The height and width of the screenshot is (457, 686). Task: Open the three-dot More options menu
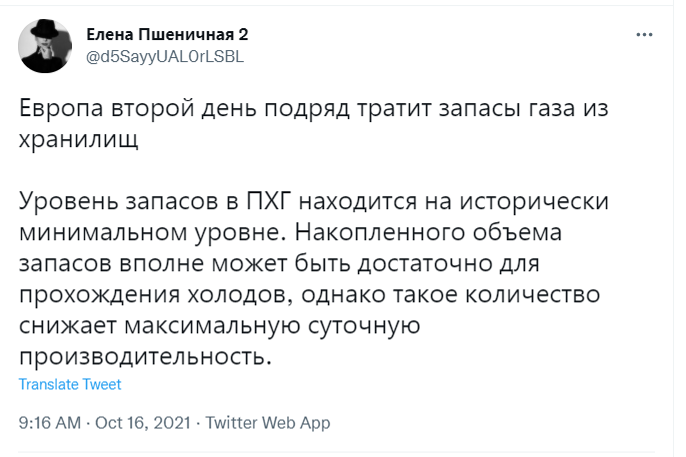coord(644,35)
